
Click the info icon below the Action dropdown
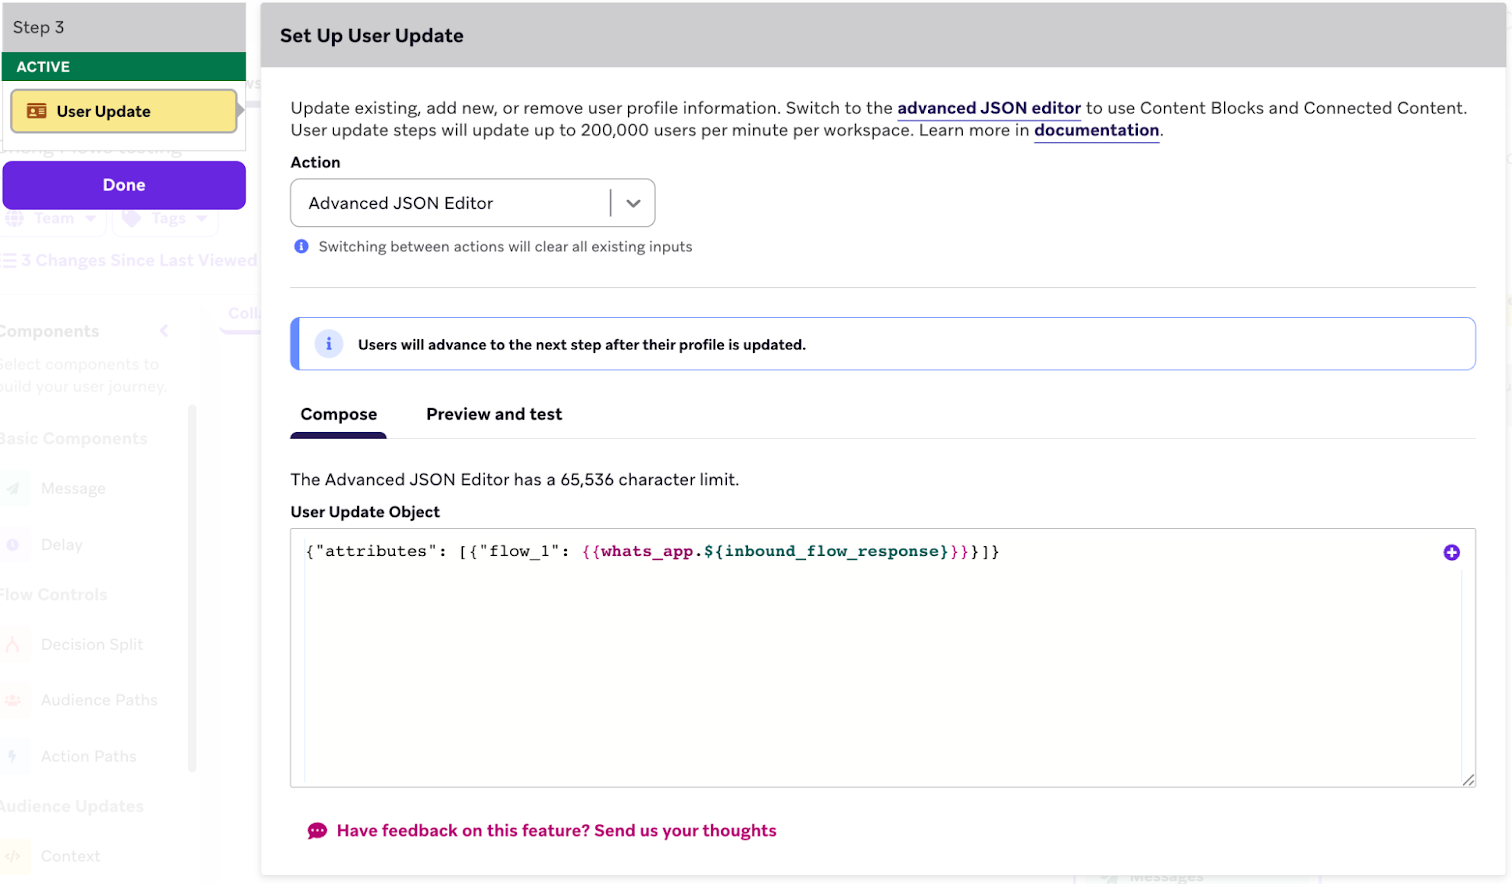(301, 246)
